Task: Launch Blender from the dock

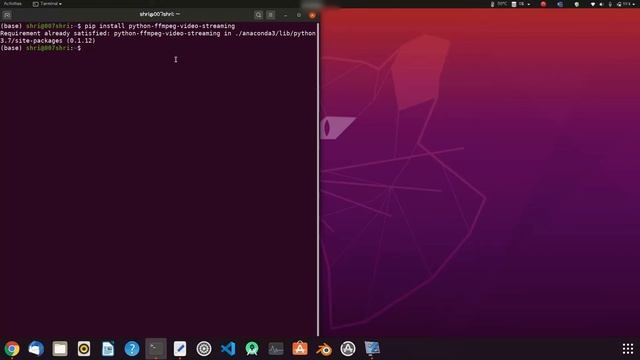Action: (x=324, y=349)
